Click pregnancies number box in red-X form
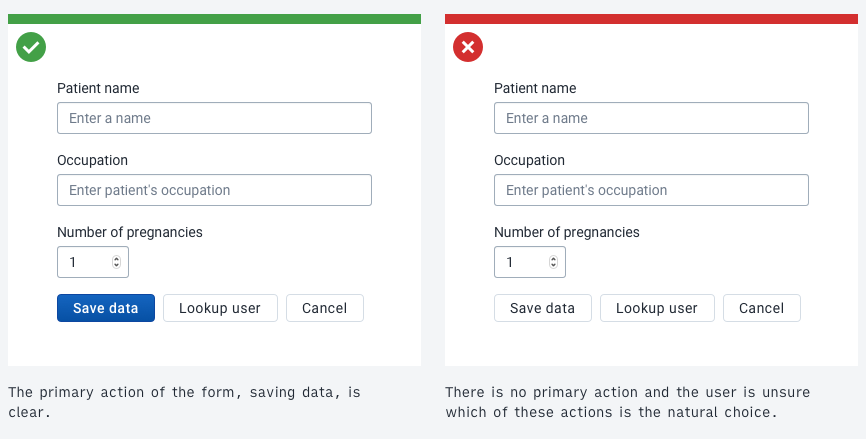866x439 pixels. point(521,262)
